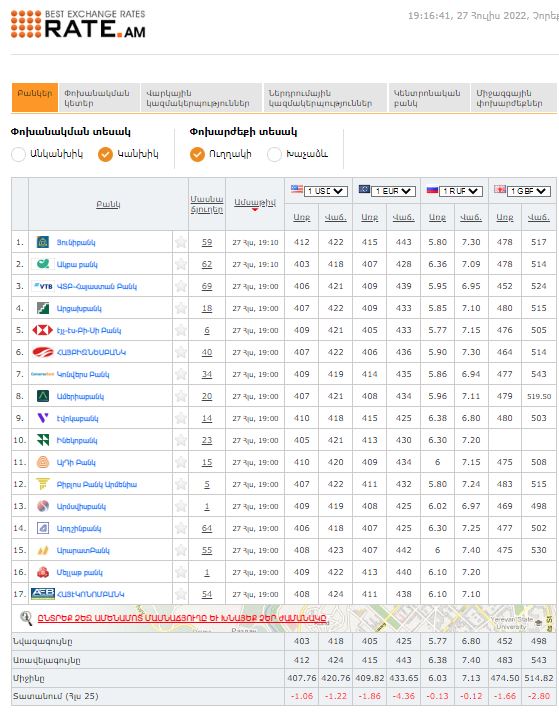Select the cash (Կանխիկ) radio button

(x=105, y=154)
